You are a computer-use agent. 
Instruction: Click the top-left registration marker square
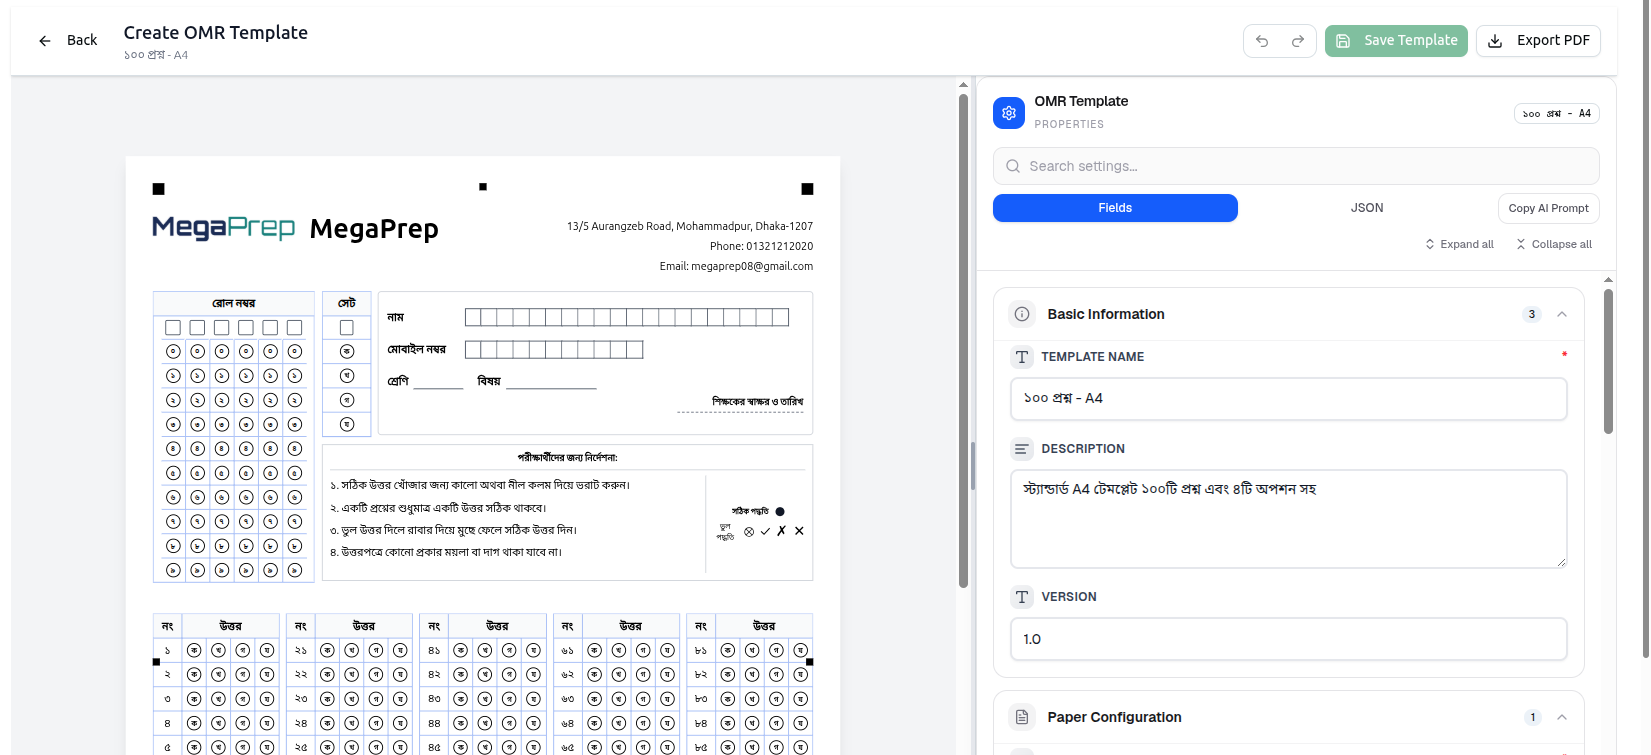[158, 189]
